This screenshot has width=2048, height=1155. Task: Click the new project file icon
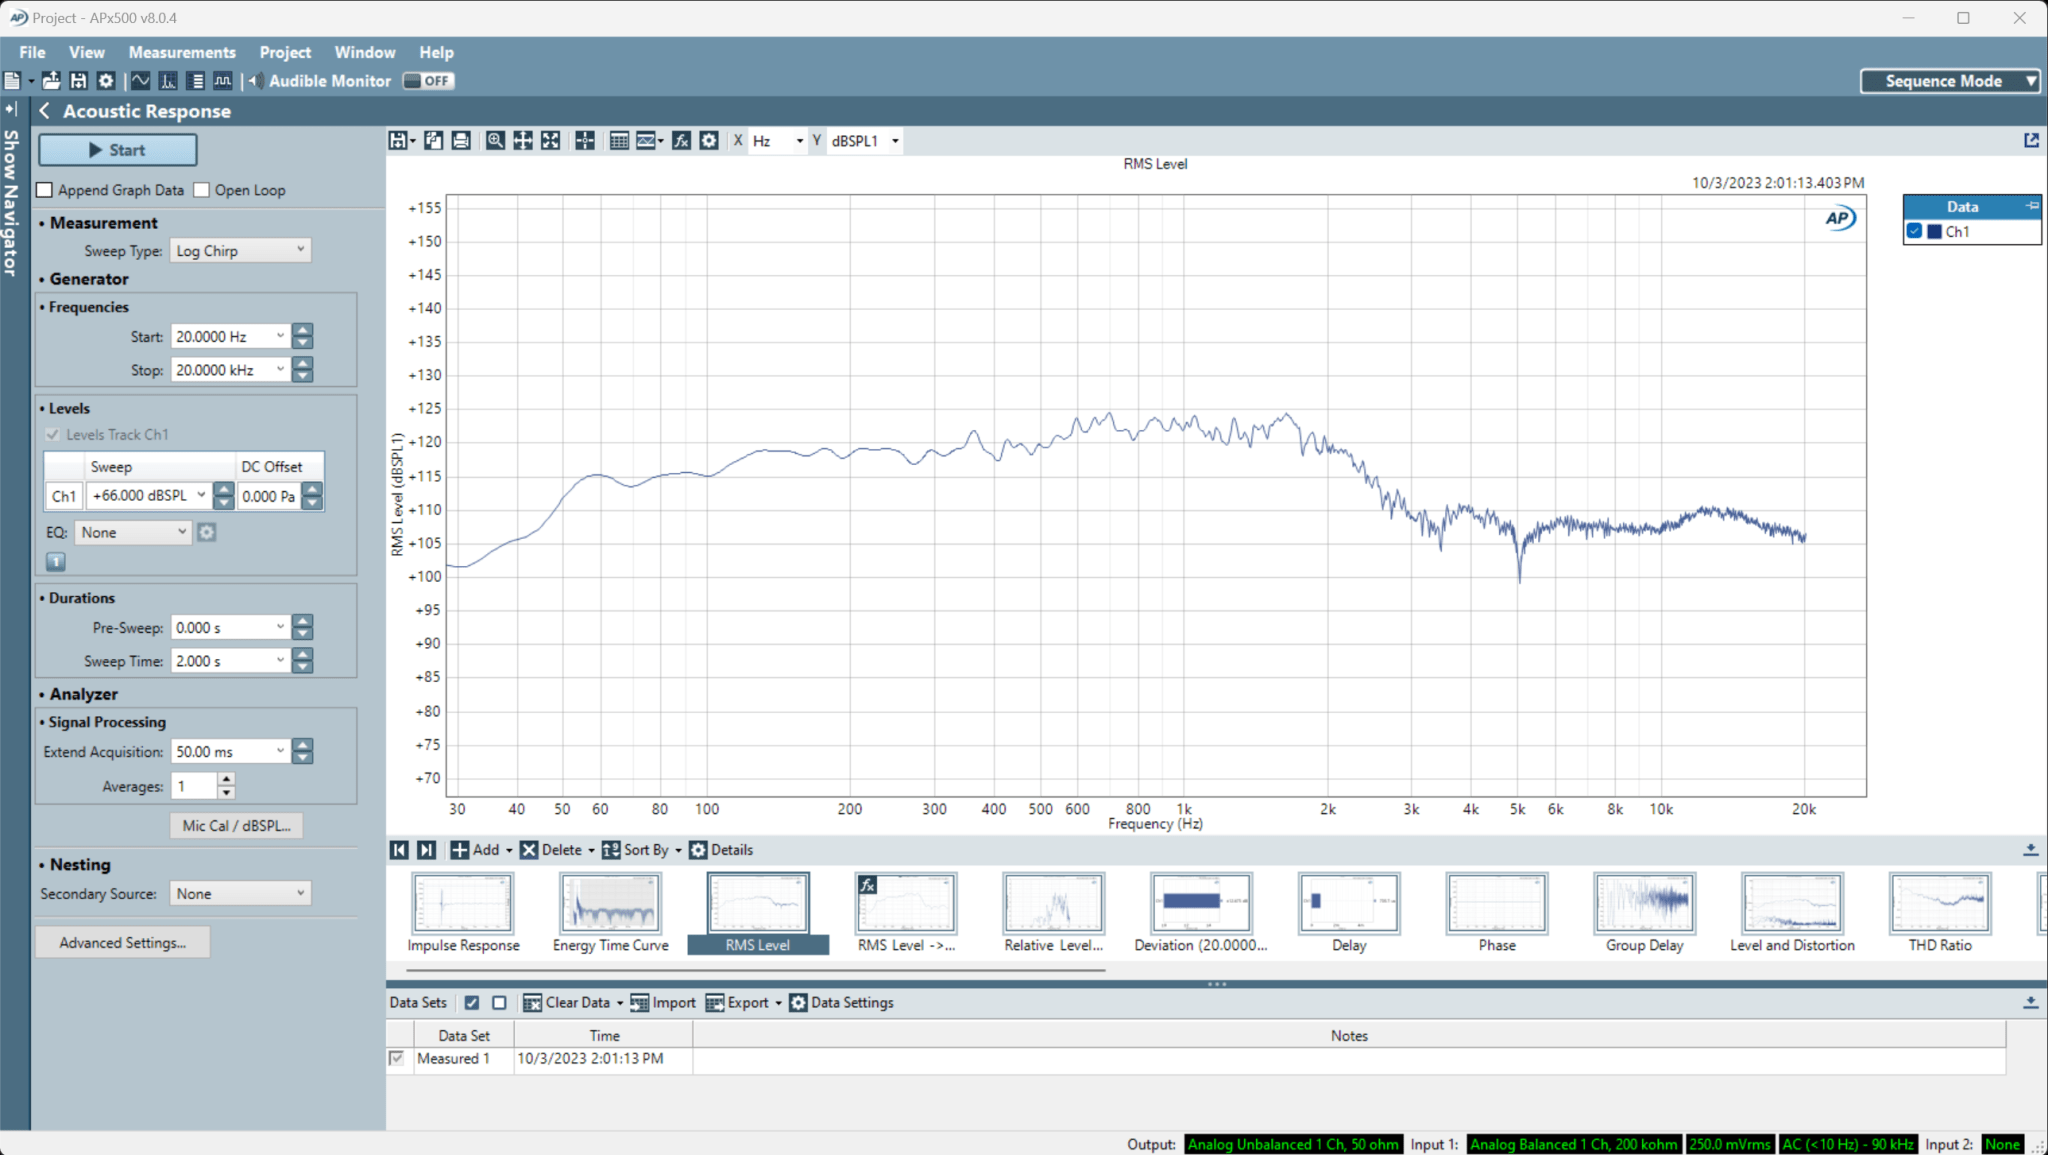(12, 81)
